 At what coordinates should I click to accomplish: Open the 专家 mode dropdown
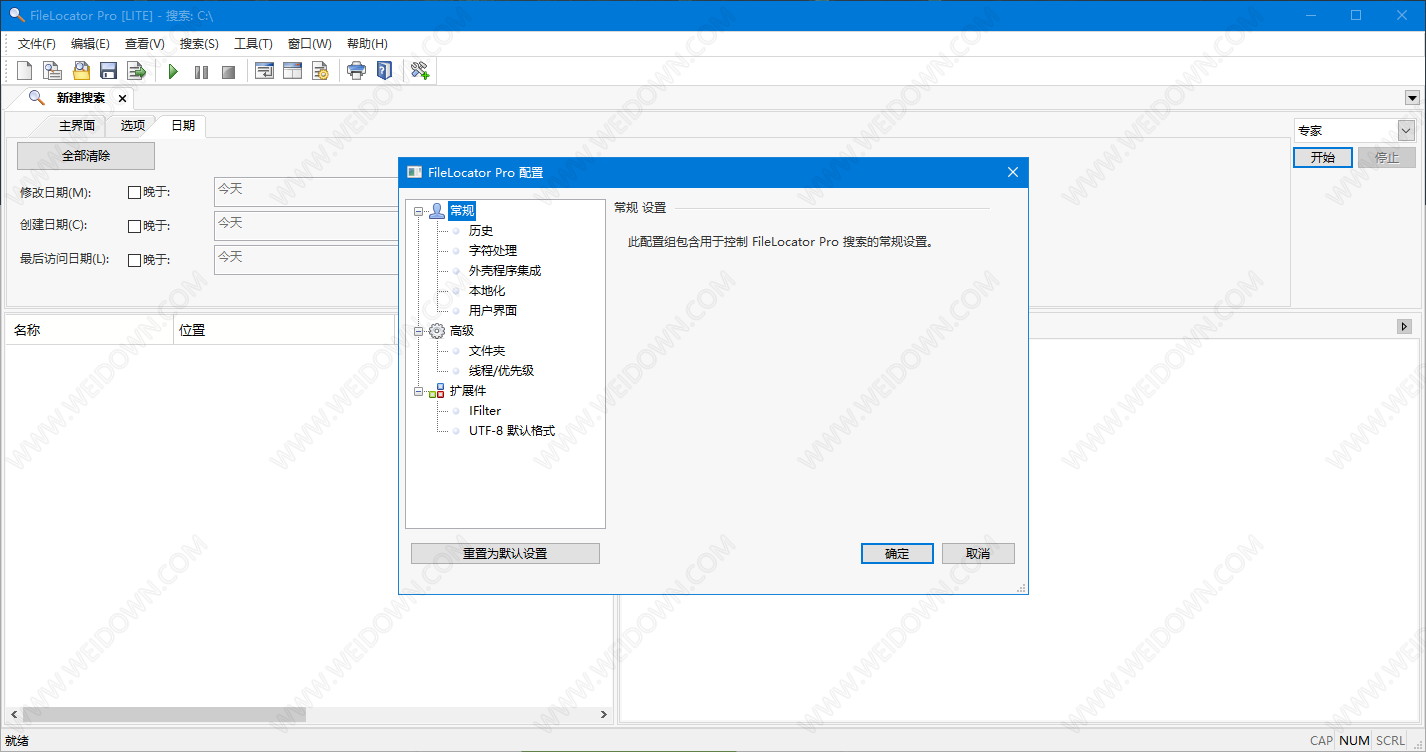click(1405, 131)
